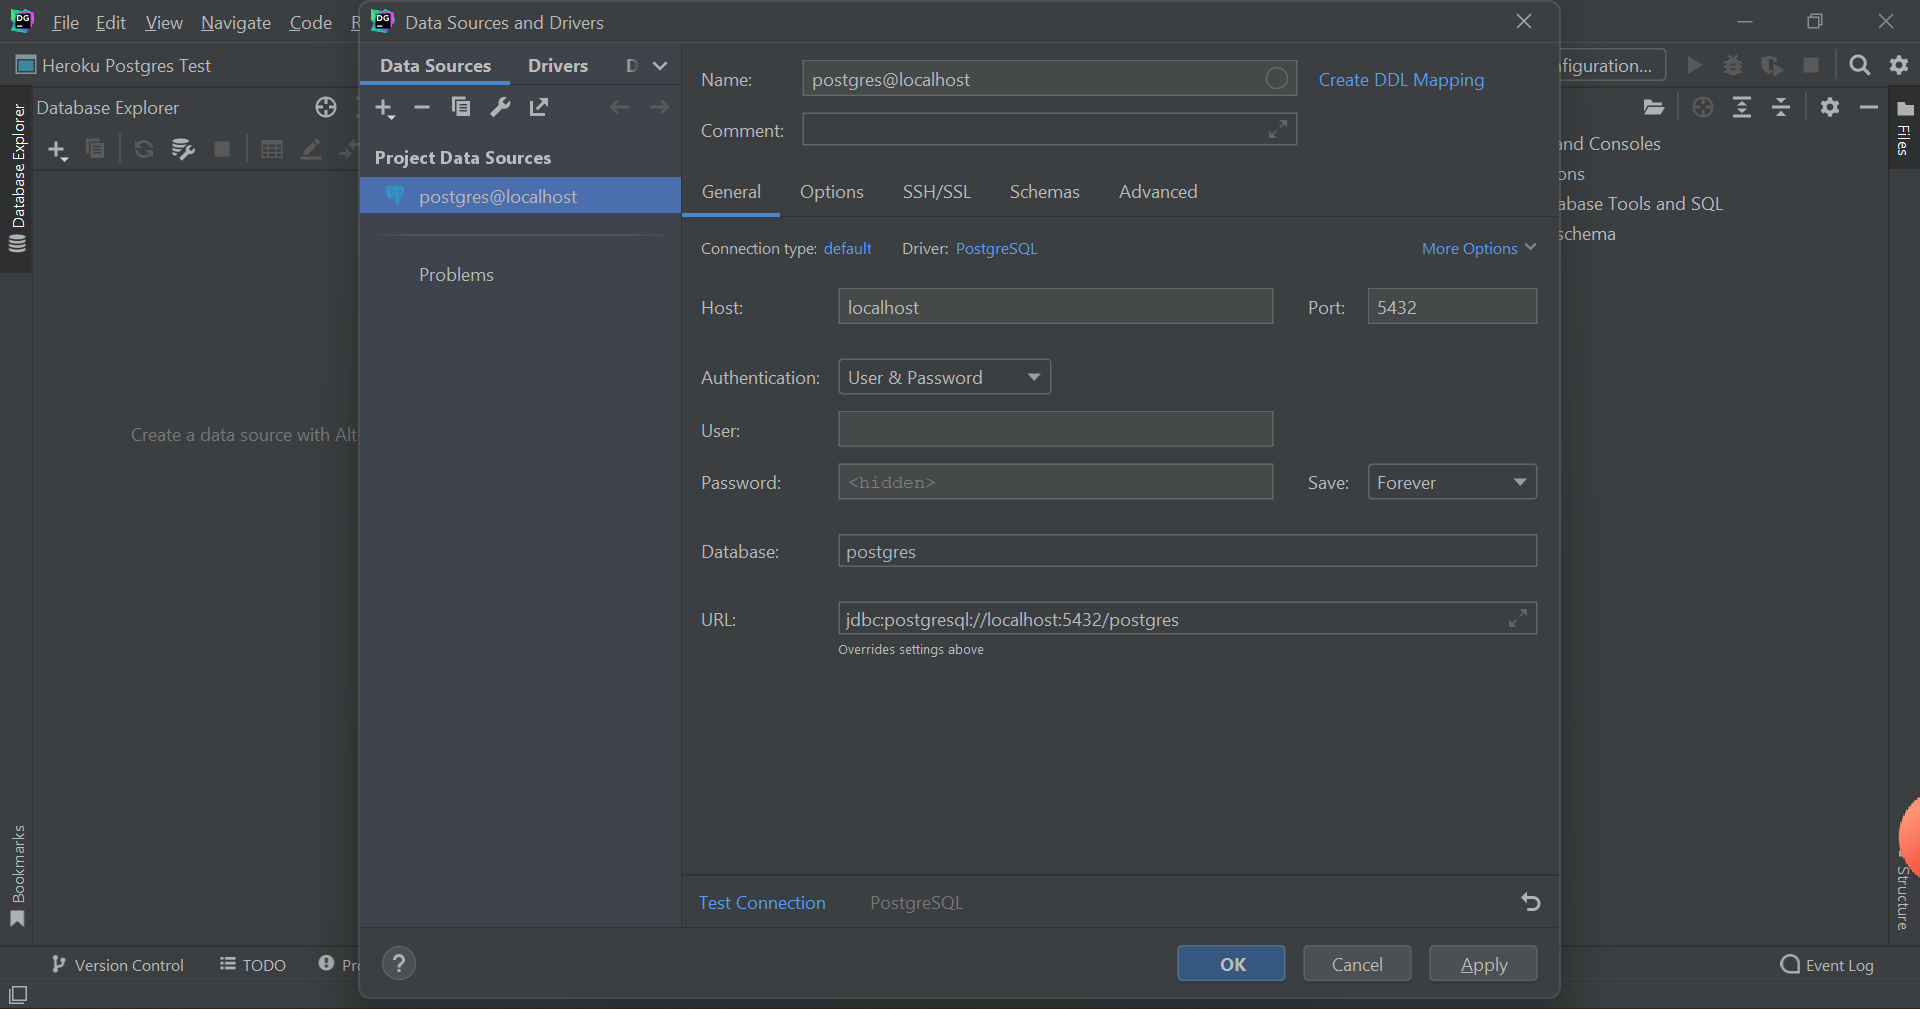Duplicate the postgres@localhost data source
Screen dimensions: 1920x1009
pos(461,108)
